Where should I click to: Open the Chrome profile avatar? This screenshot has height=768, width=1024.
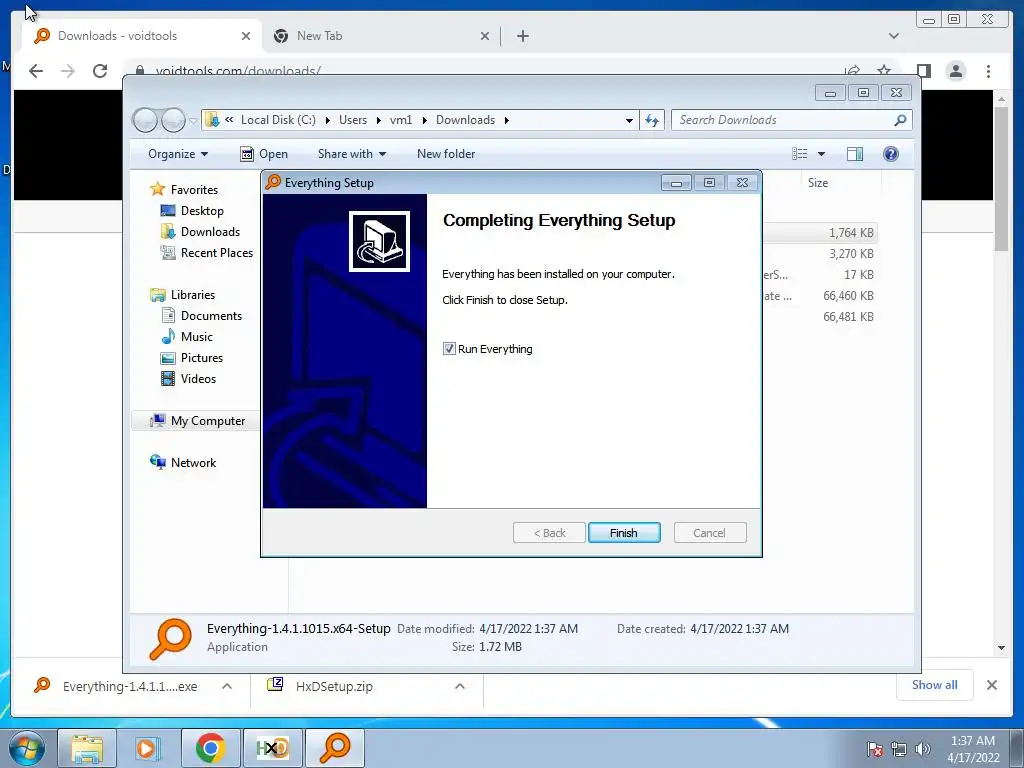(x=956, y=71)
